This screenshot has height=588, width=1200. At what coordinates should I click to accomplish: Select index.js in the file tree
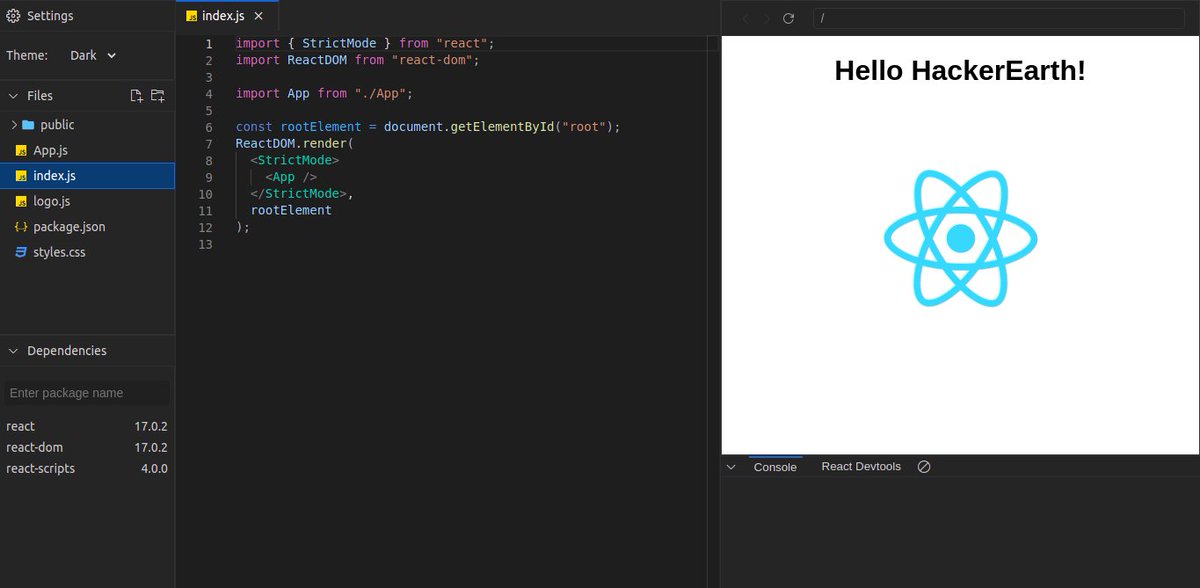click(x=87, y=176)
